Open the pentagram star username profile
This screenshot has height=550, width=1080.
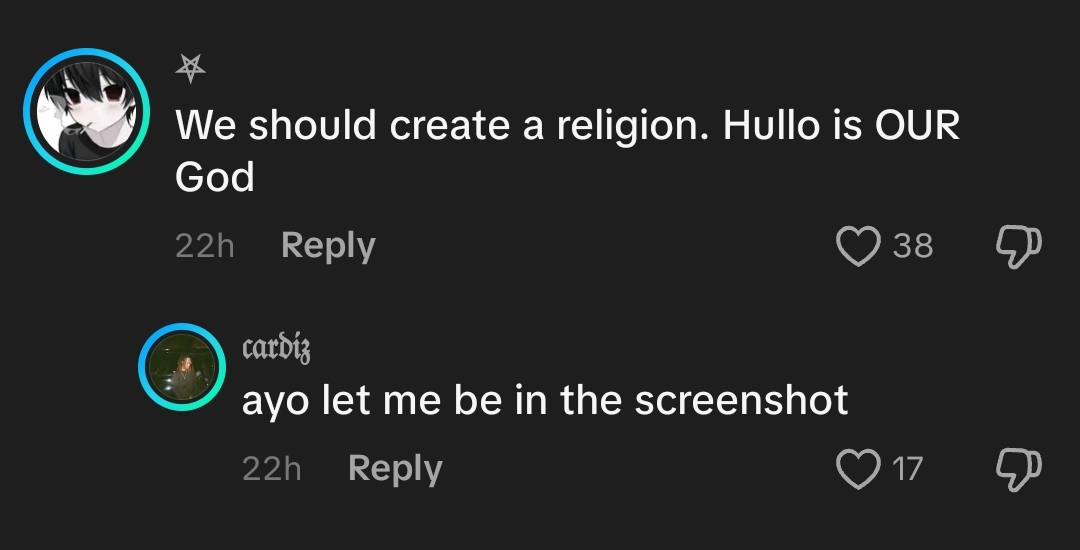point(190,68)
